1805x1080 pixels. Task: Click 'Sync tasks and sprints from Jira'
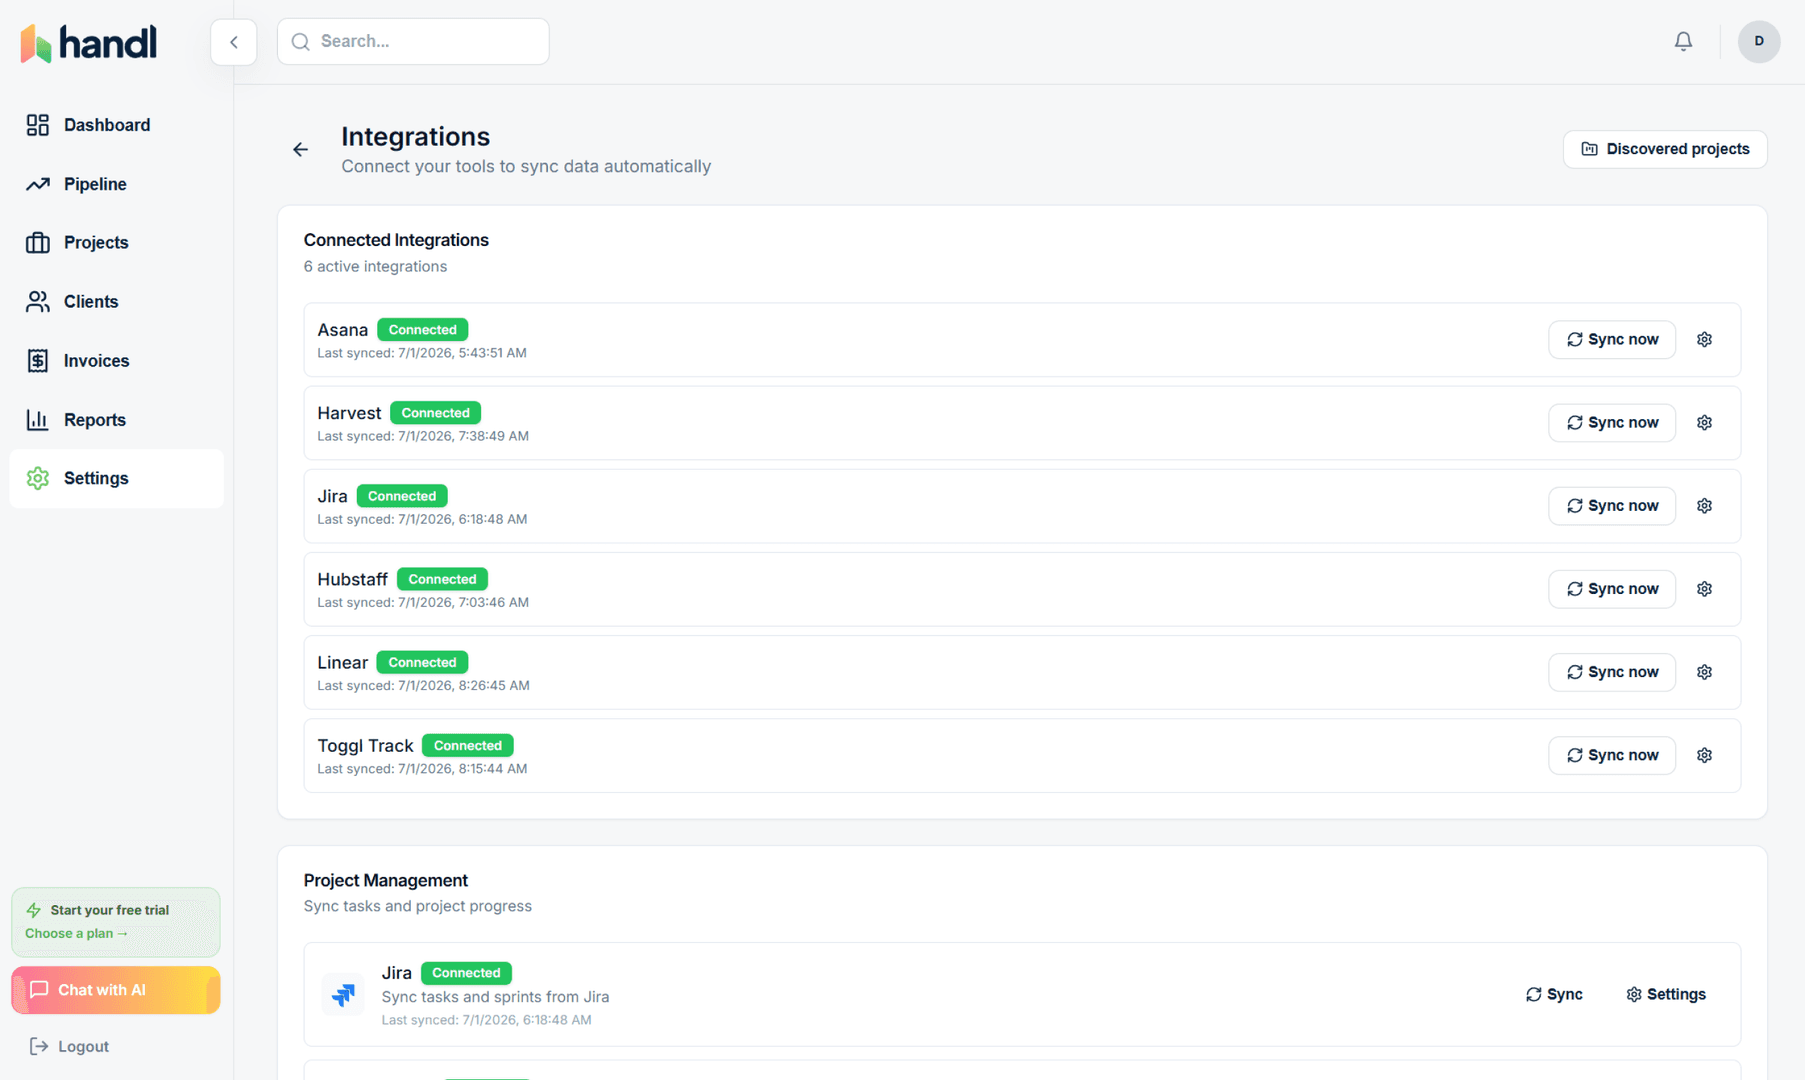[495, 996]
